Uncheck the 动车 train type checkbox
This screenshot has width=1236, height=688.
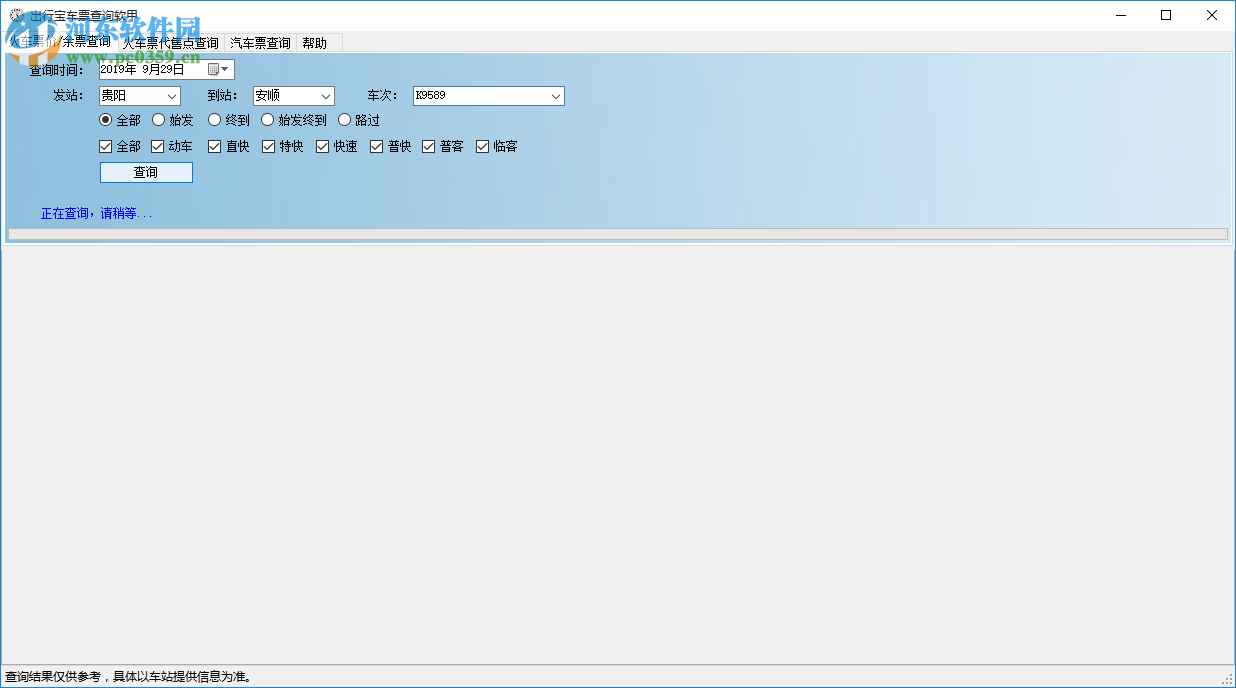[157, 146]
